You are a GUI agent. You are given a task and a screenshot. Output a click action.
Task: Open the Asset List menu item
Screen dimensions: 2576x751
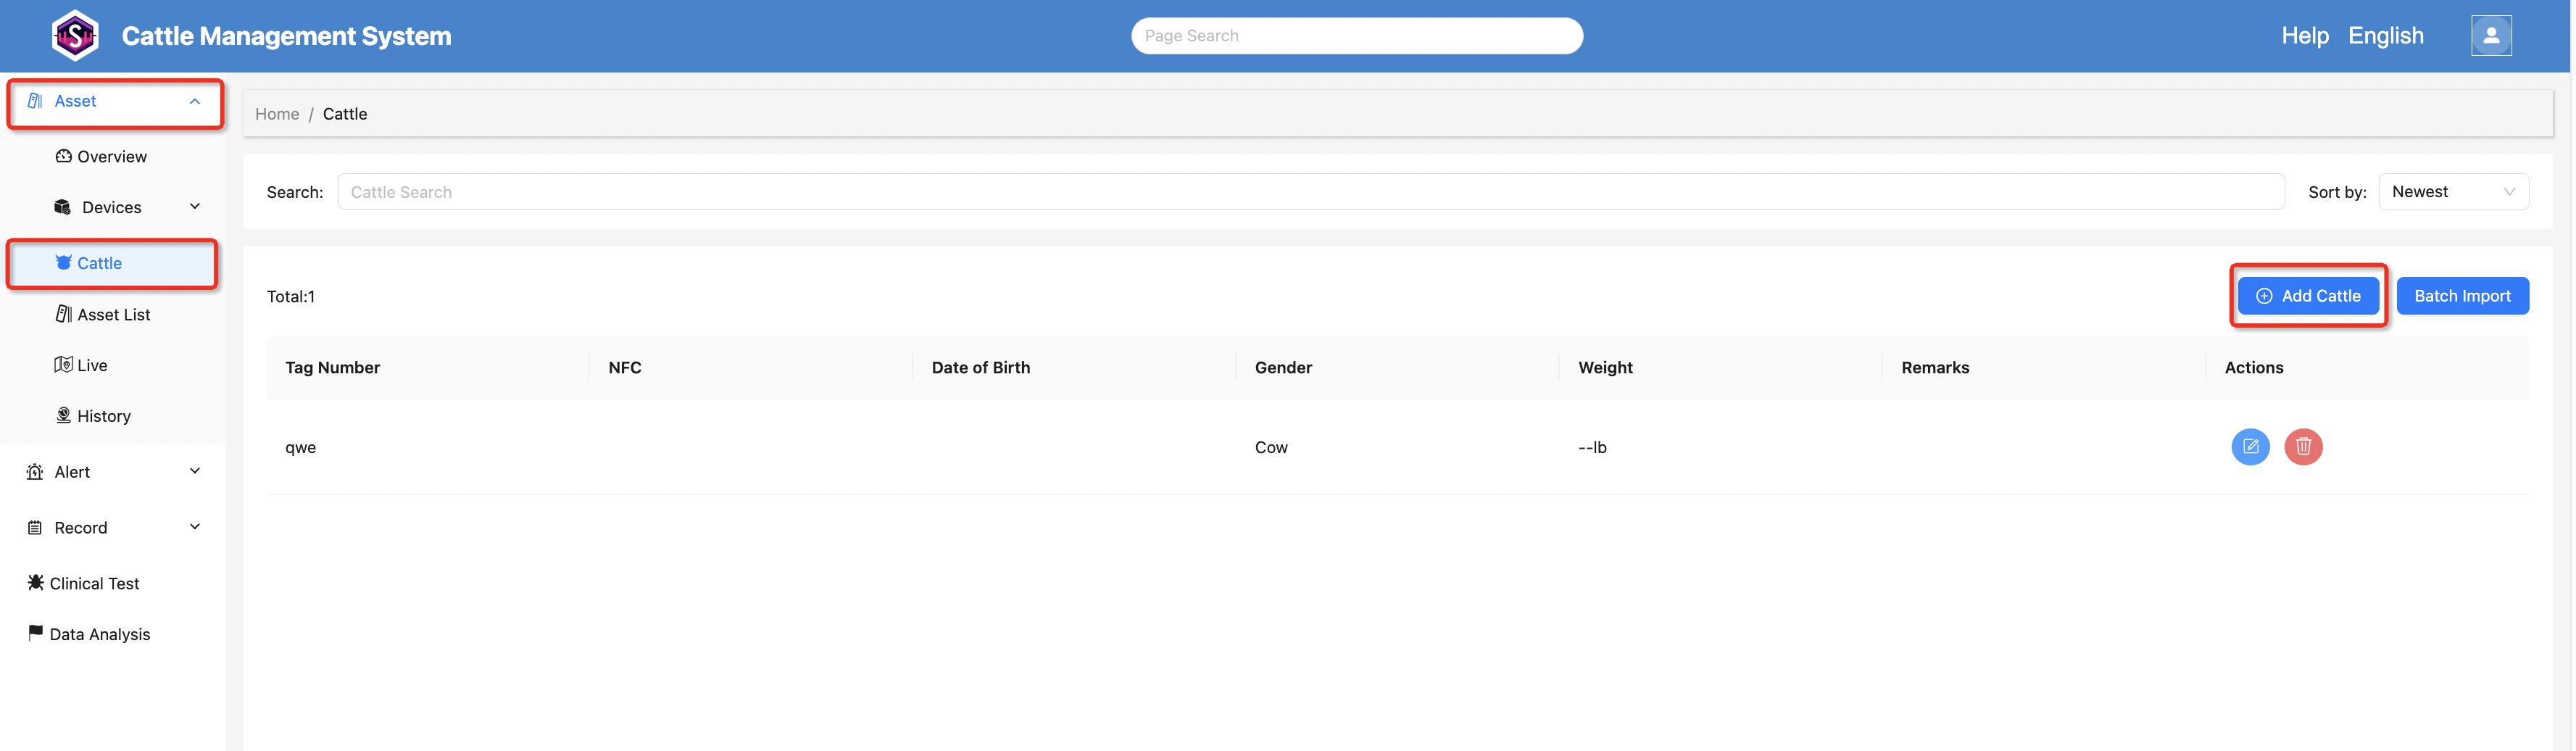click(113, 314)
